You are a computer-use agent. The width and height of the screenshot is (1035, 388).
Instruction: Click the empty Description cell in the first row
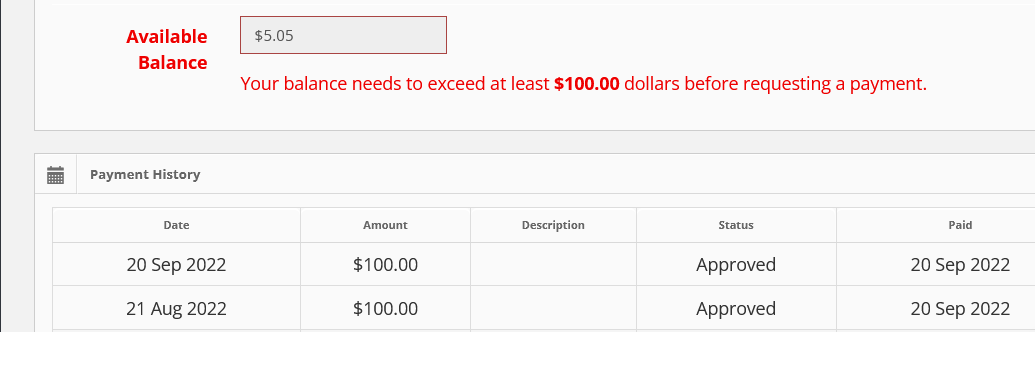point(553,265)
